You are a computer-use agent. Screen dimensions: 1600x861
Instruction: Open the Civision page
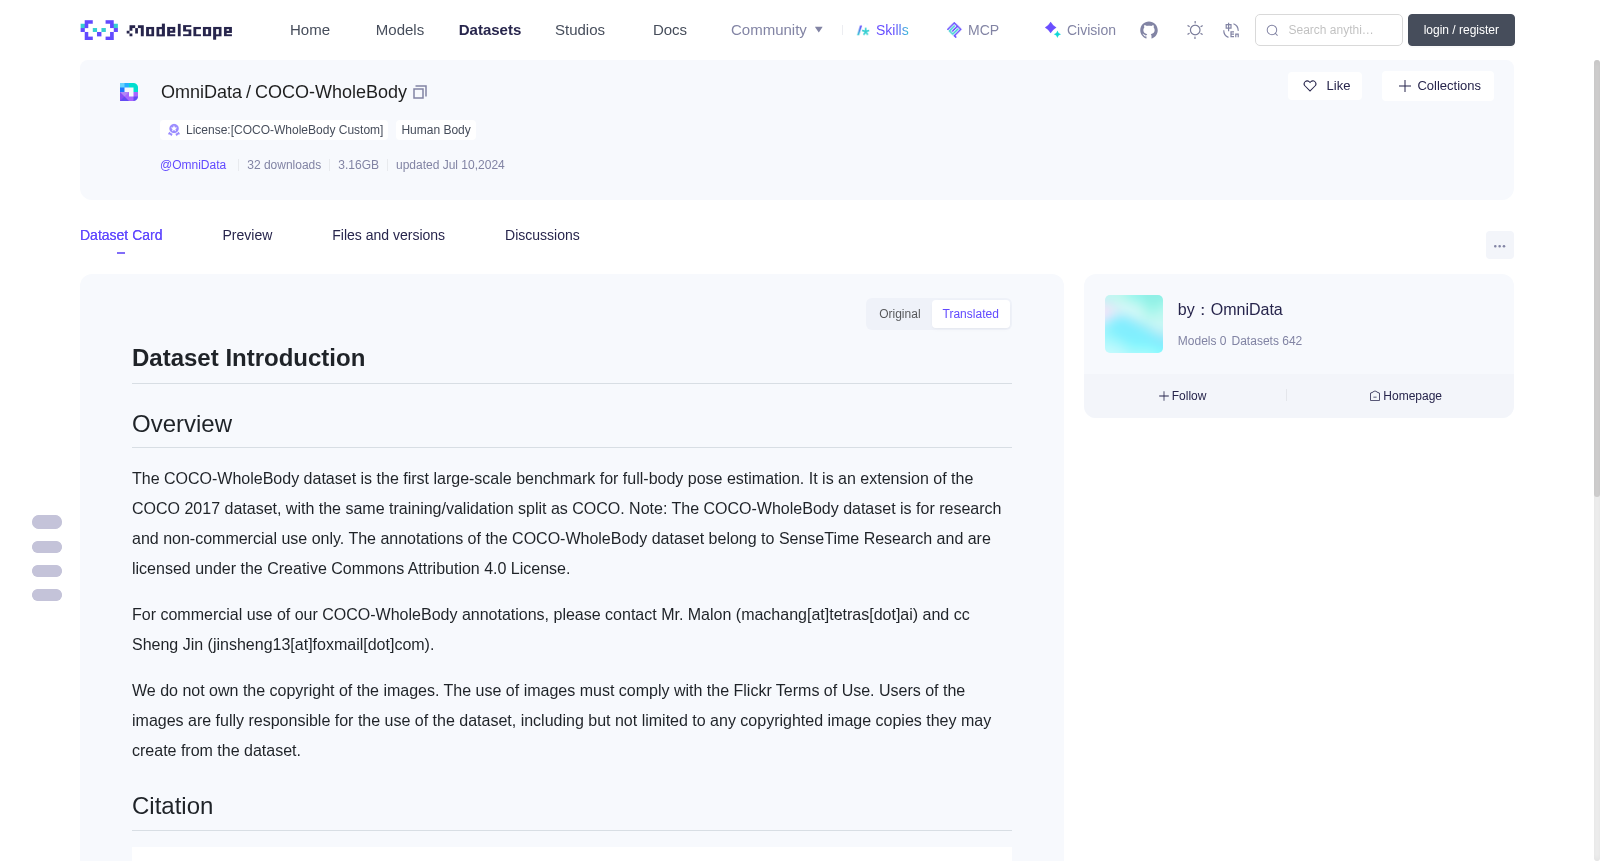click(x=1080, y=30)
